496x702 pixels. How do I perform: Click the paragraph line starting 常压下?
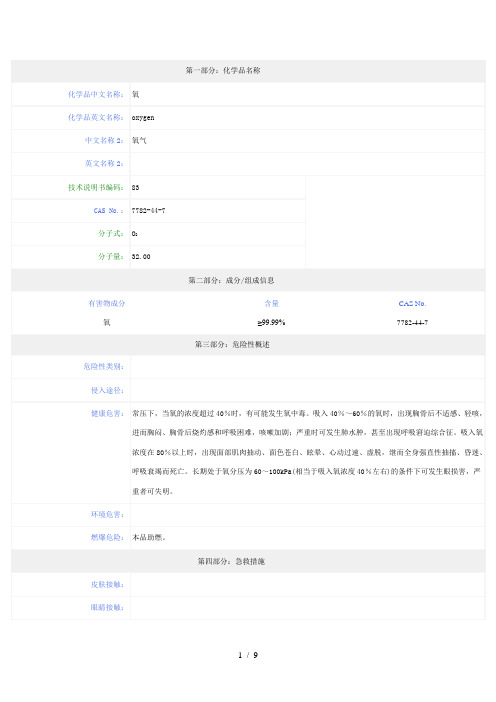(x=307, y=414)
